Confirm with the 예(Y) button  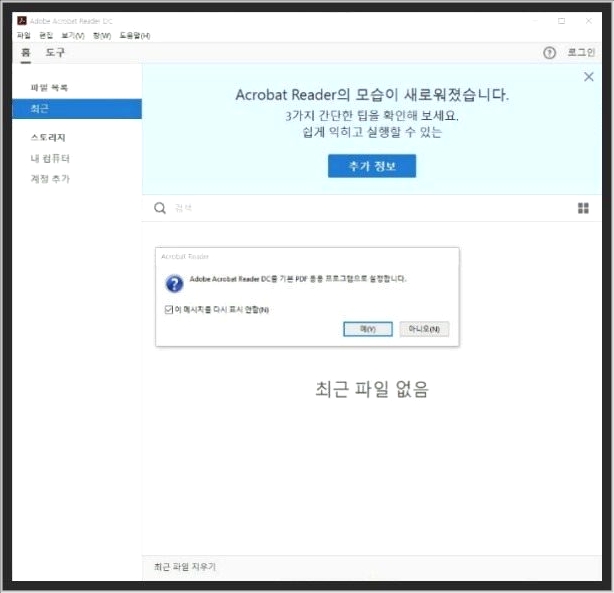(x=368, y=329)
